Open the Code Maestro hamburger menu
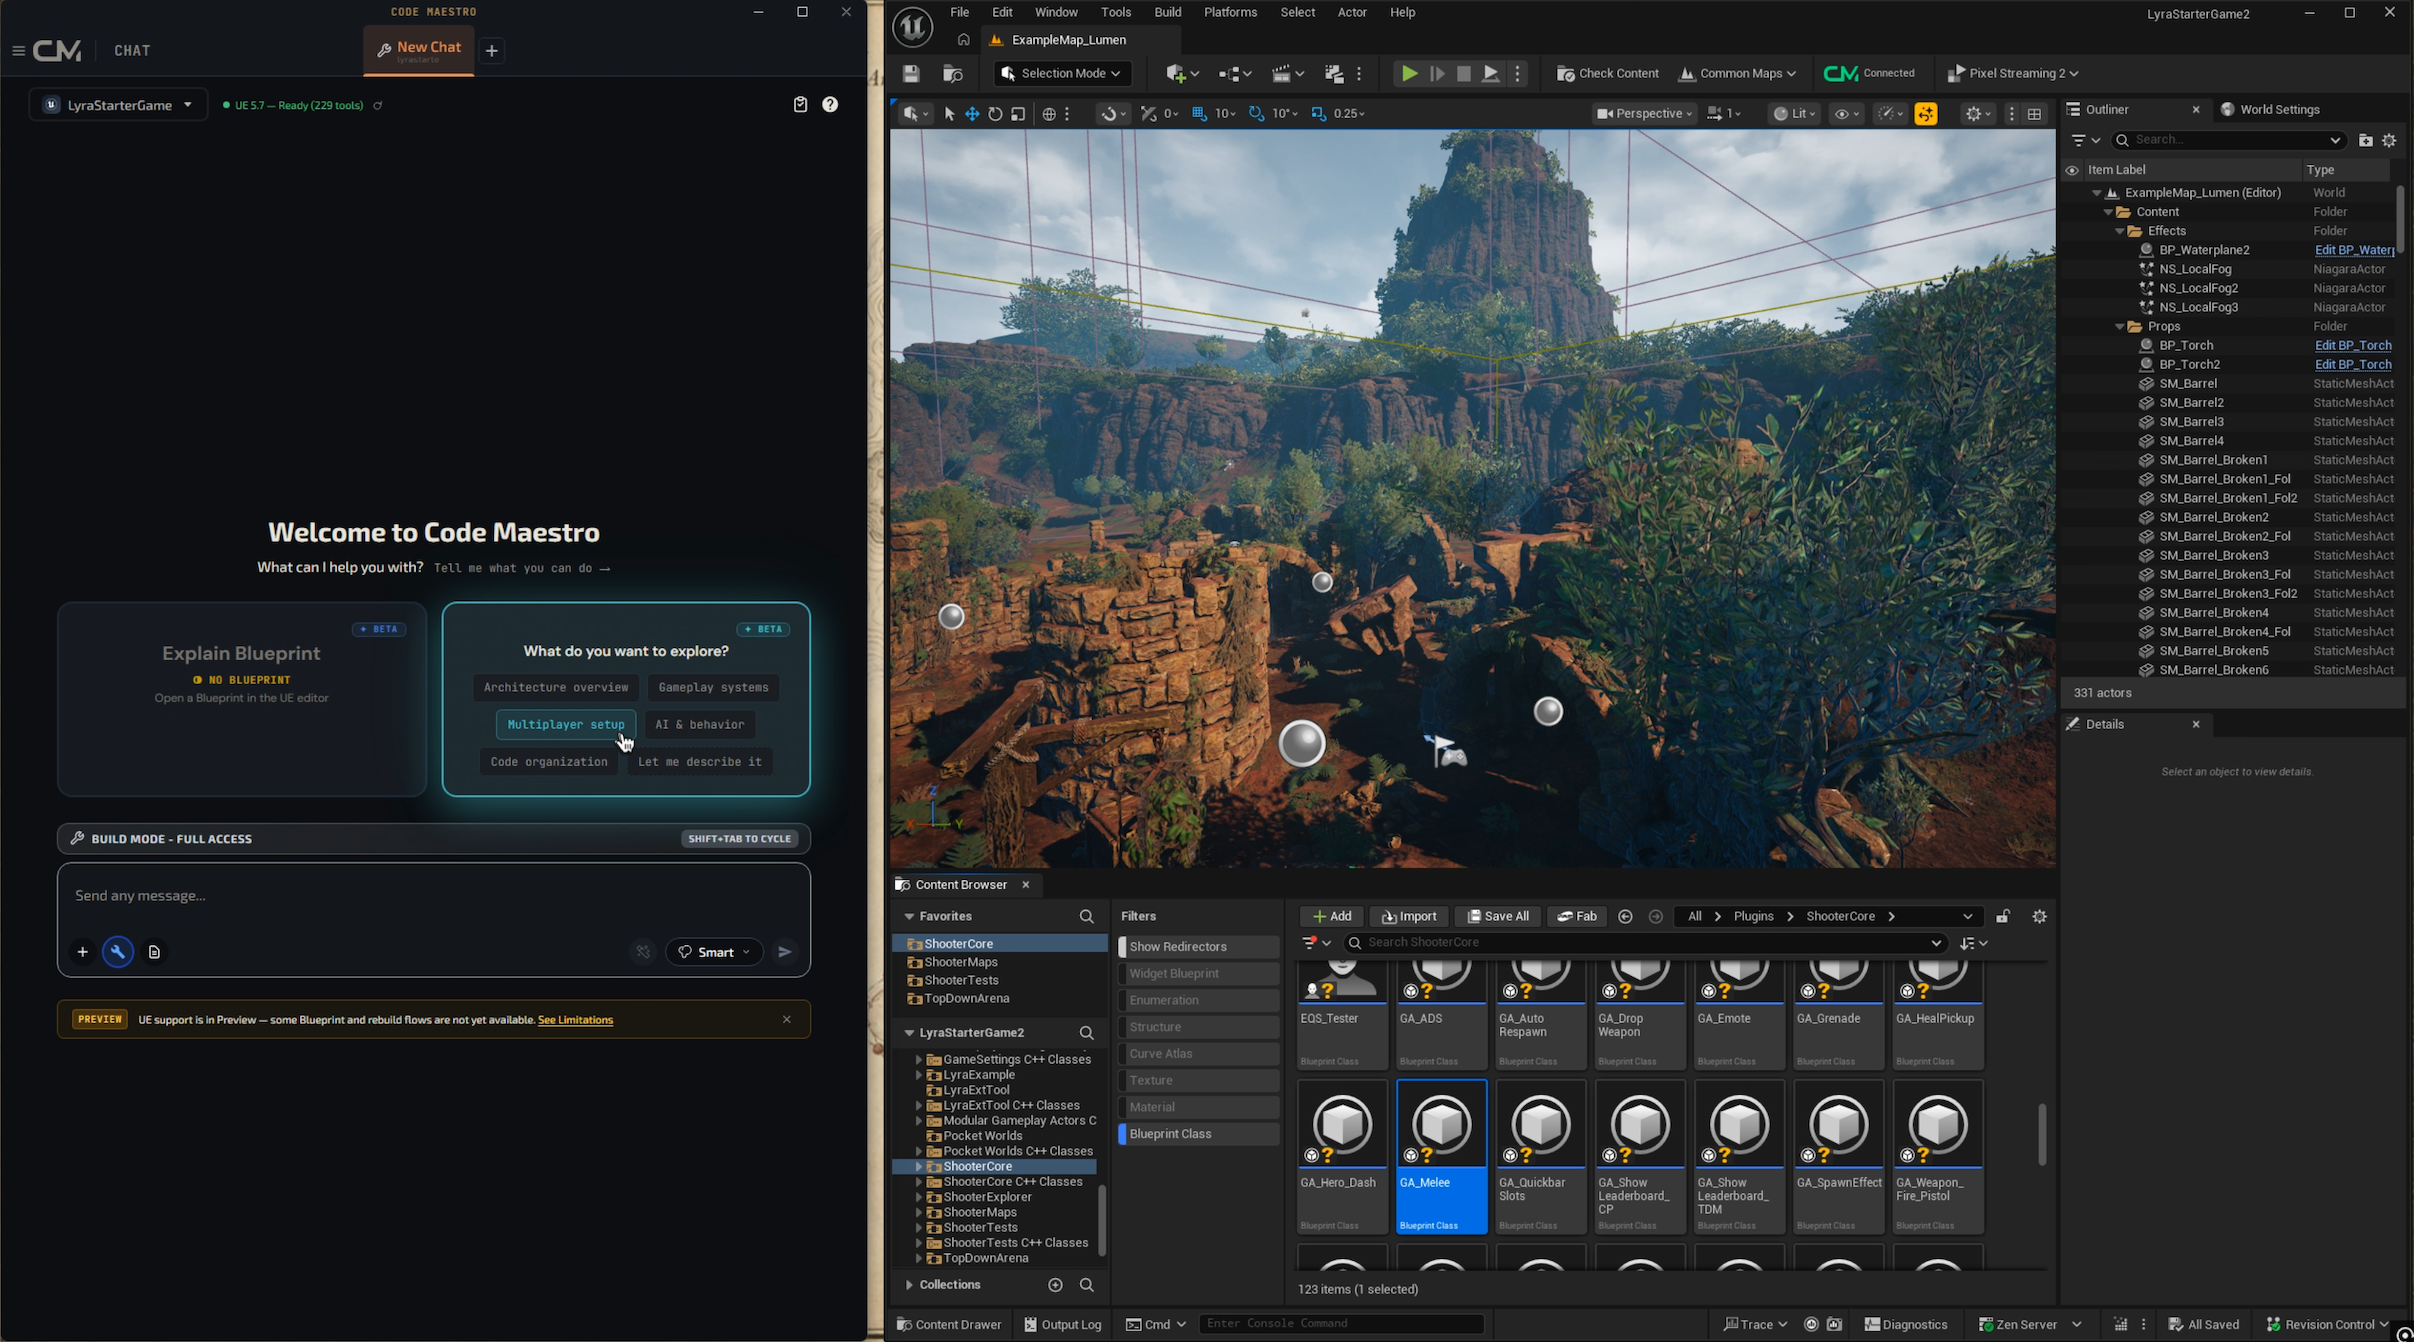 point(18,50)
